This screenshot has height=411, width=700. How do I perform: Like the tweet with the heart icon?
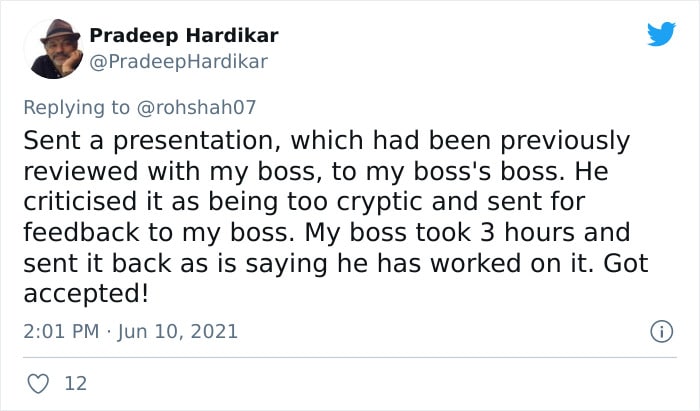pos(38,383)
